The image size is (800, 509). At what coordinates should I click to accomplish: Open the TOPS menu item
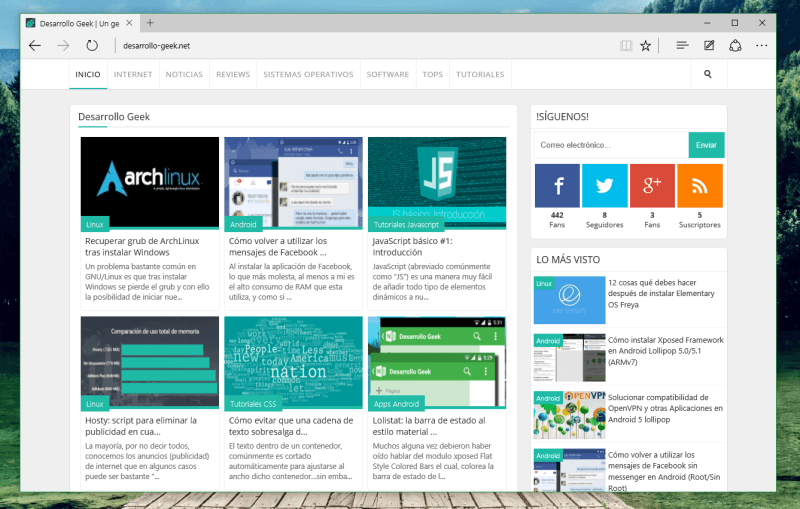click(433, 74)
